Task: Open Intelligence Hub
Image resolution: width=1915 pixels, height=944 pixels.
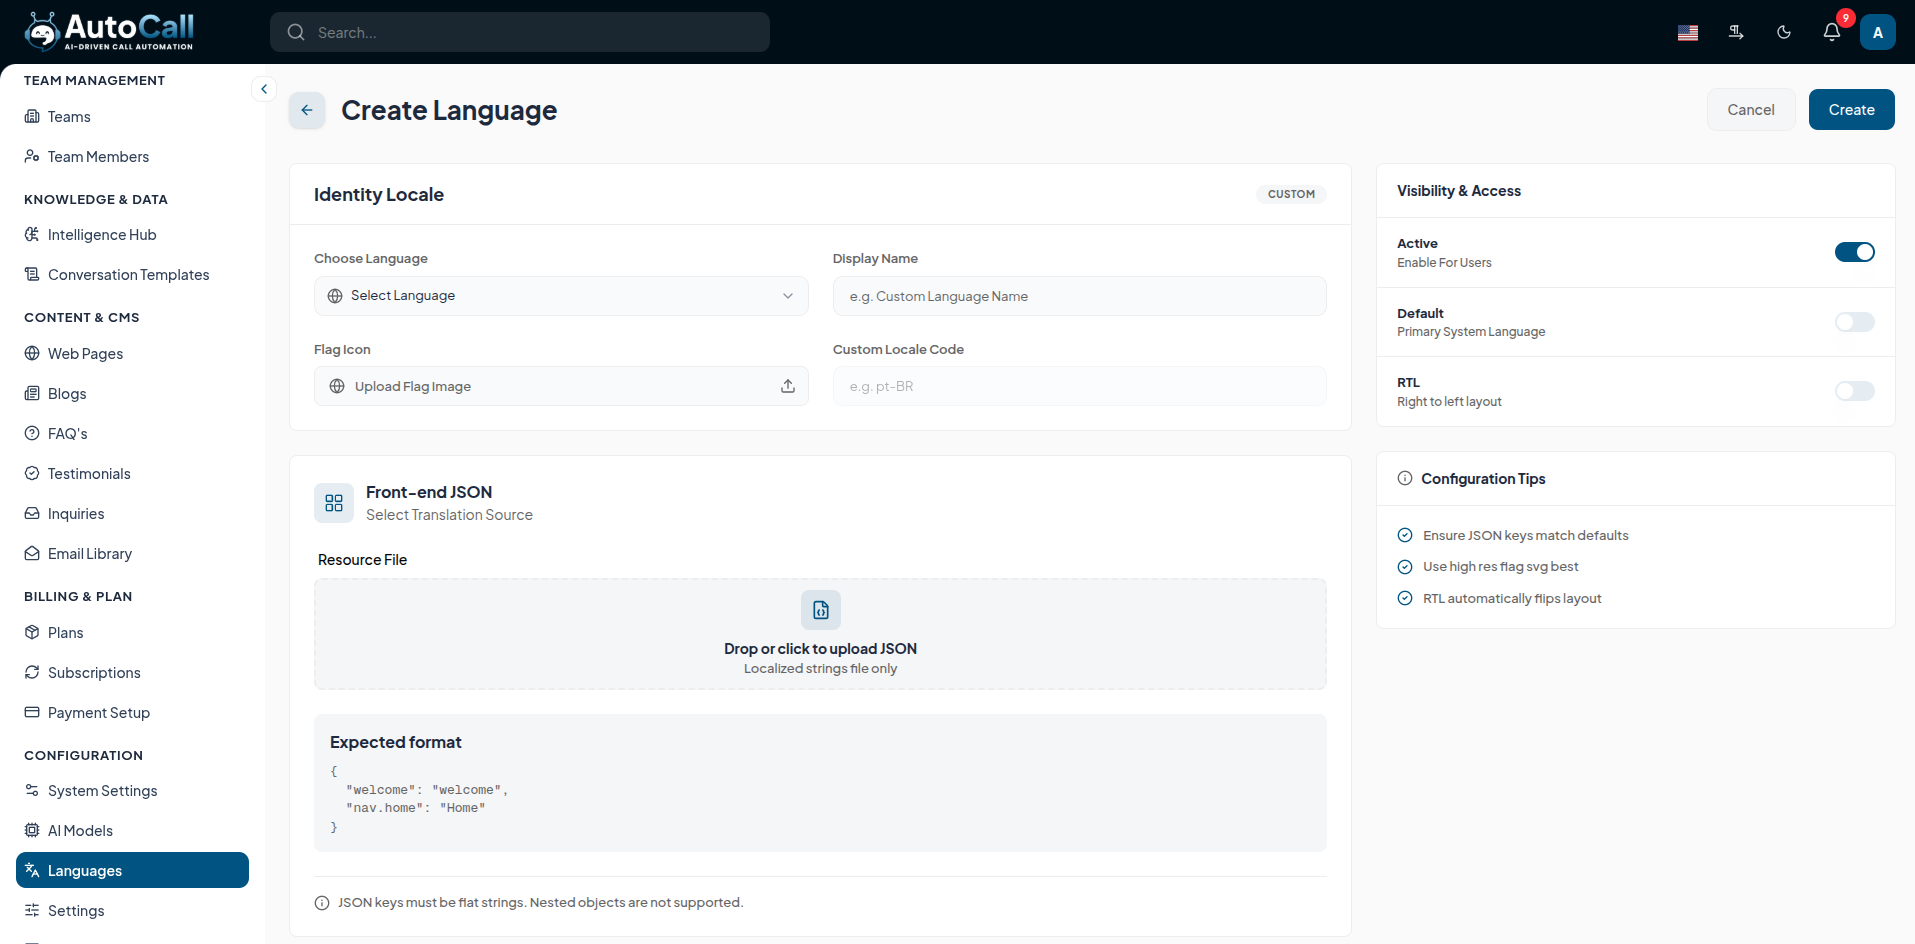Action: 132,235
